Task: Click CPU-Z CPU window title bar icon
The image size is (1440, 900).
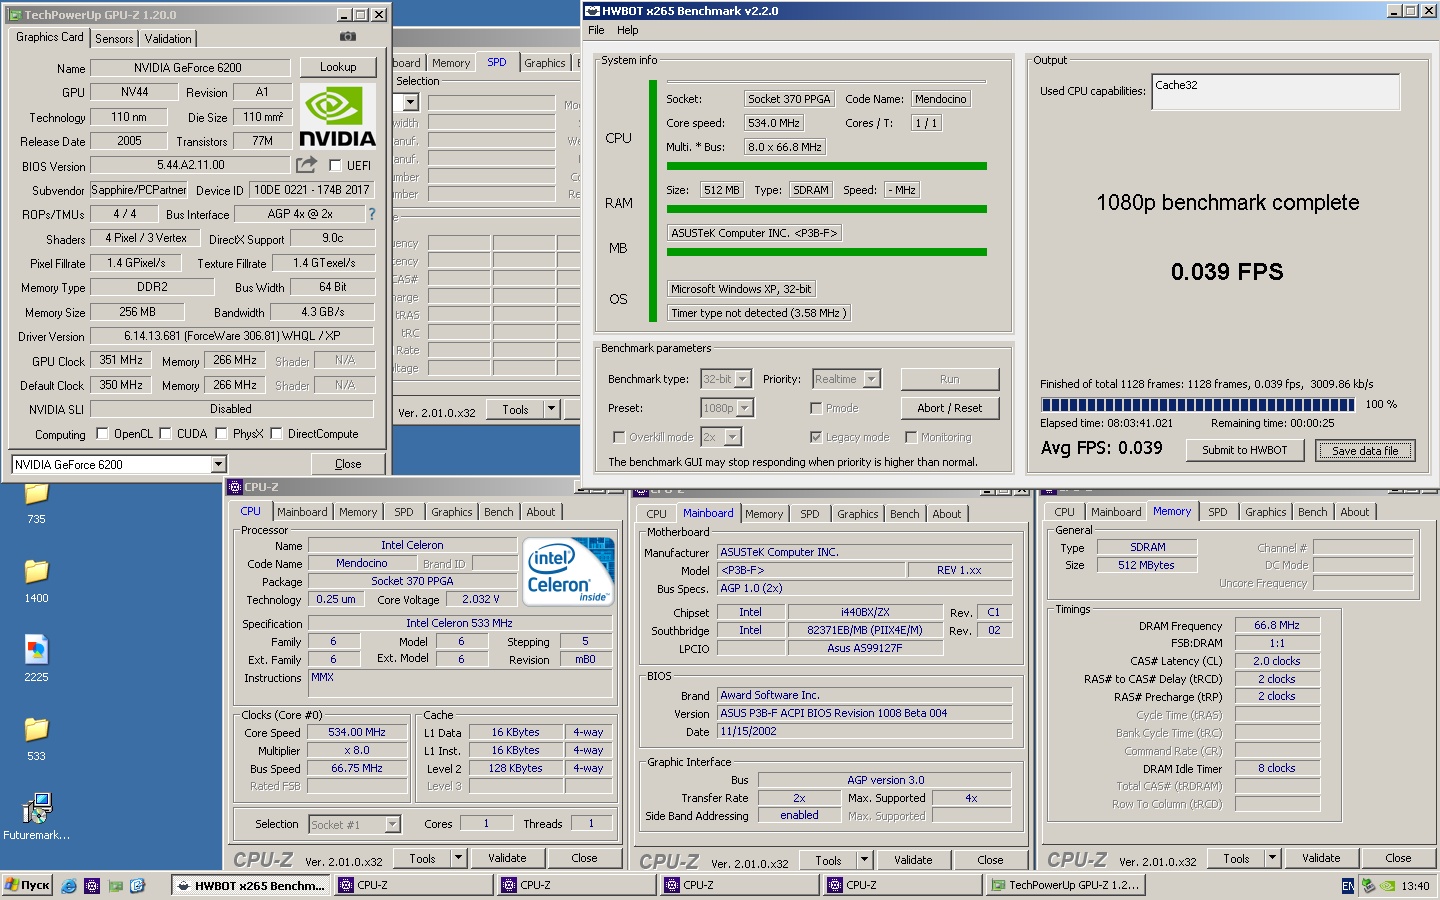Action: click(x=236, y=487)
